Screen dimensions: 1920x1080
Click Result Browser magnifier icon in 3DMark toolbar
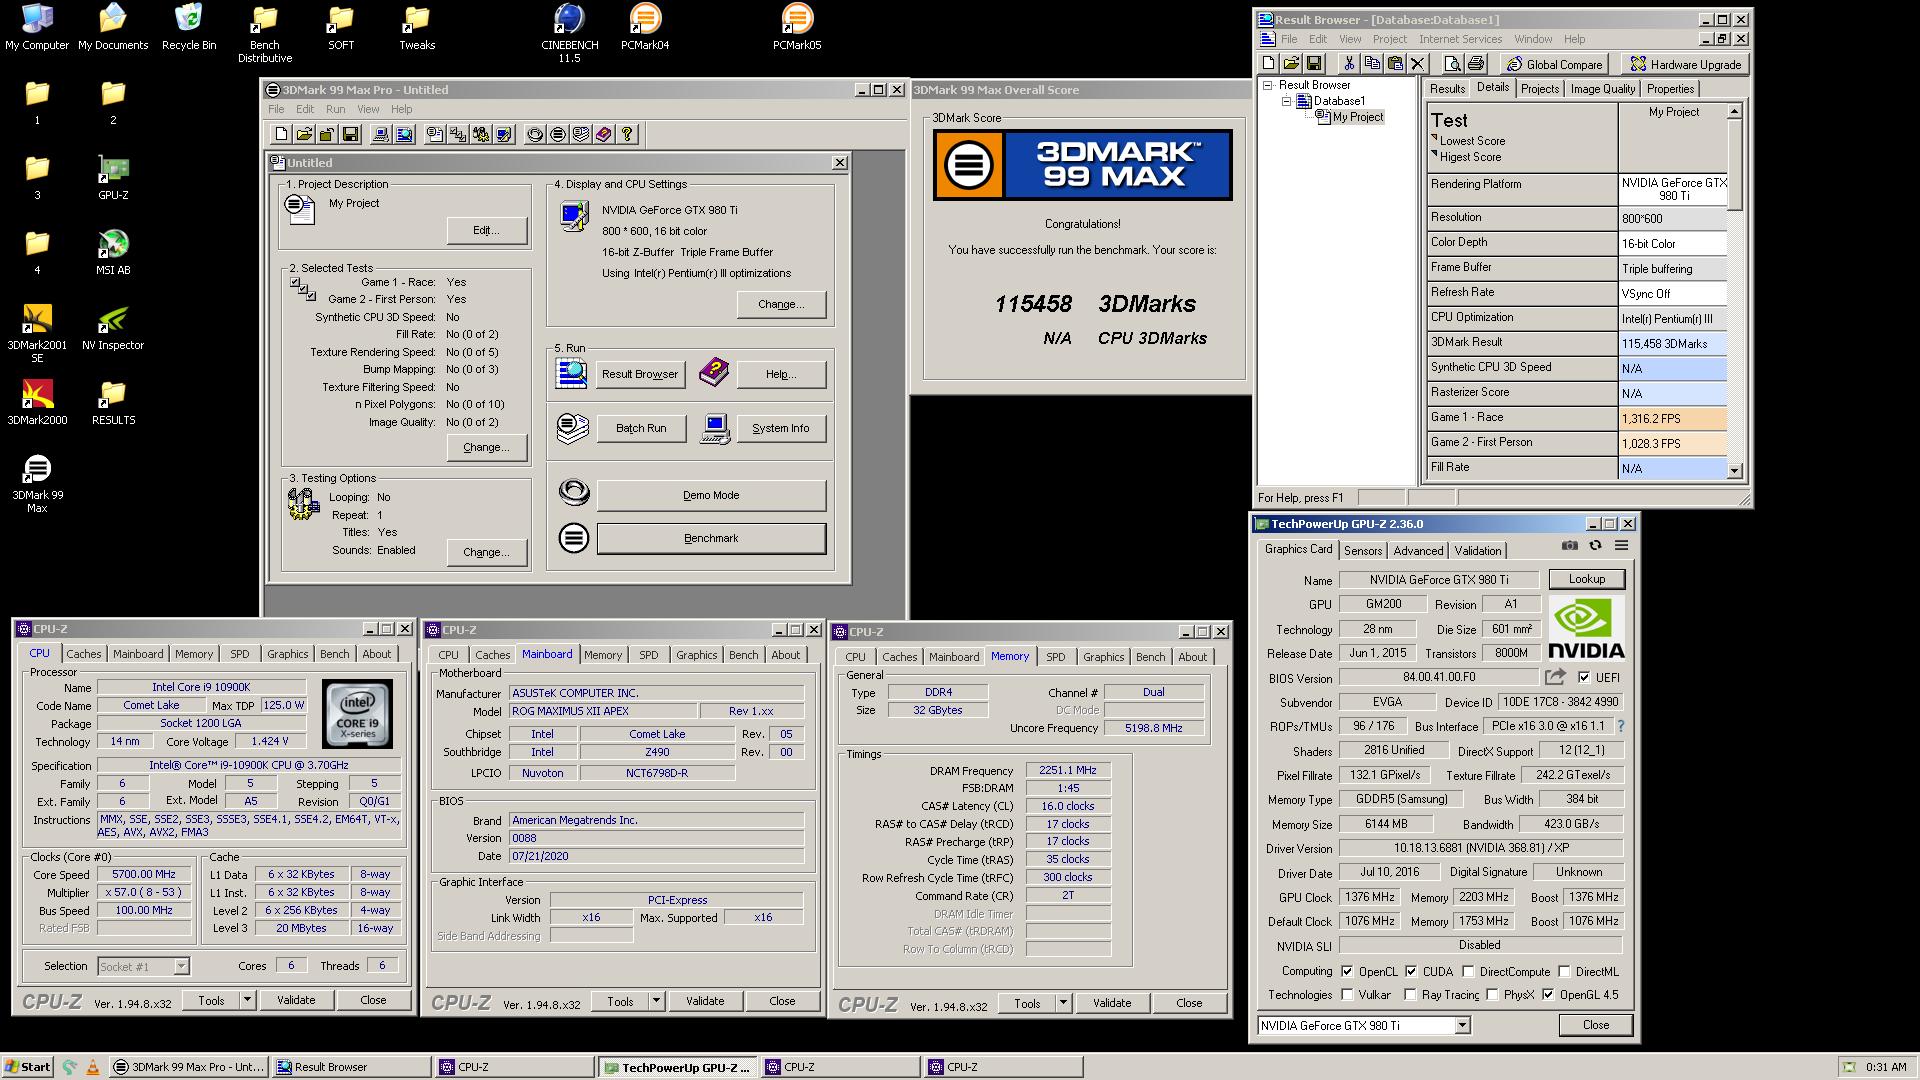click(404, 134)
